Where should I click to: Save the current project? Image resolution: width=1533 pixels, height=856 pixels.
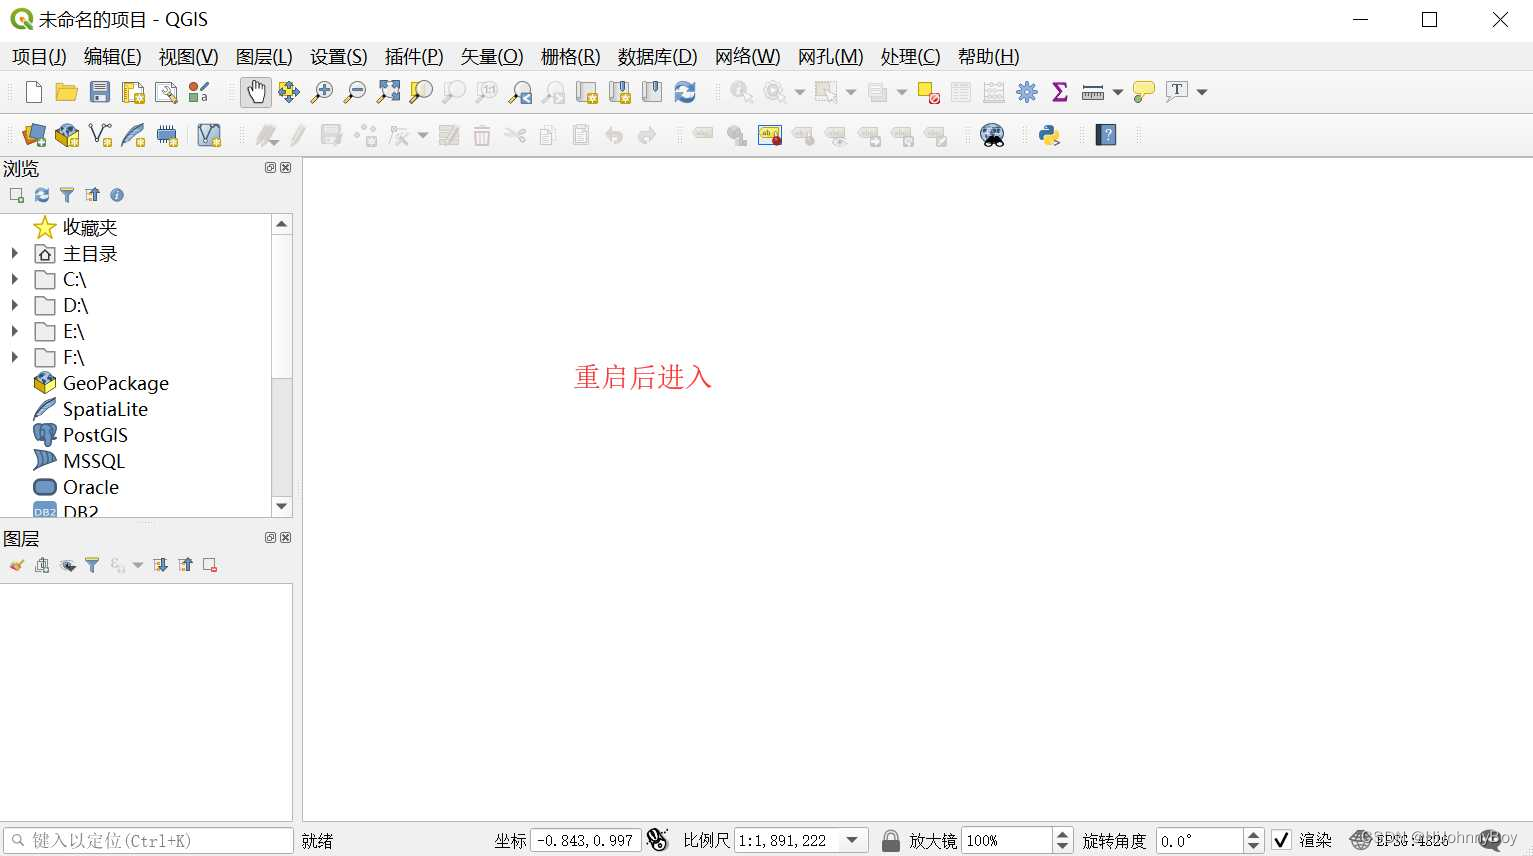99,91
